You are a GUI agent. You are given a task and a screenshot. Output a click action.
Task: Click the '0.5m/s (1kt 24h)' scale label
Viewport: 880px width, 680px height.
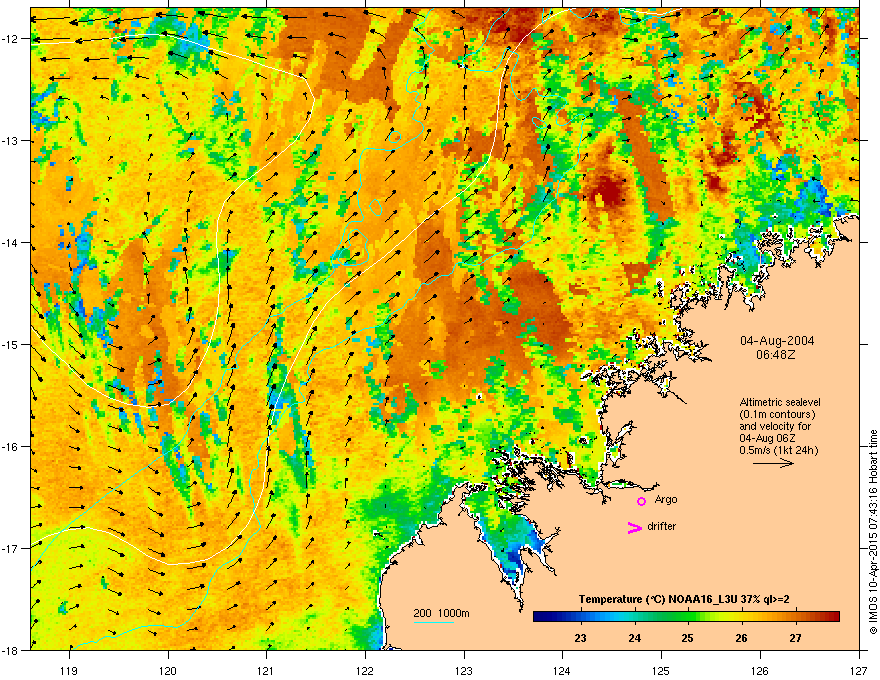coord(778,450)
